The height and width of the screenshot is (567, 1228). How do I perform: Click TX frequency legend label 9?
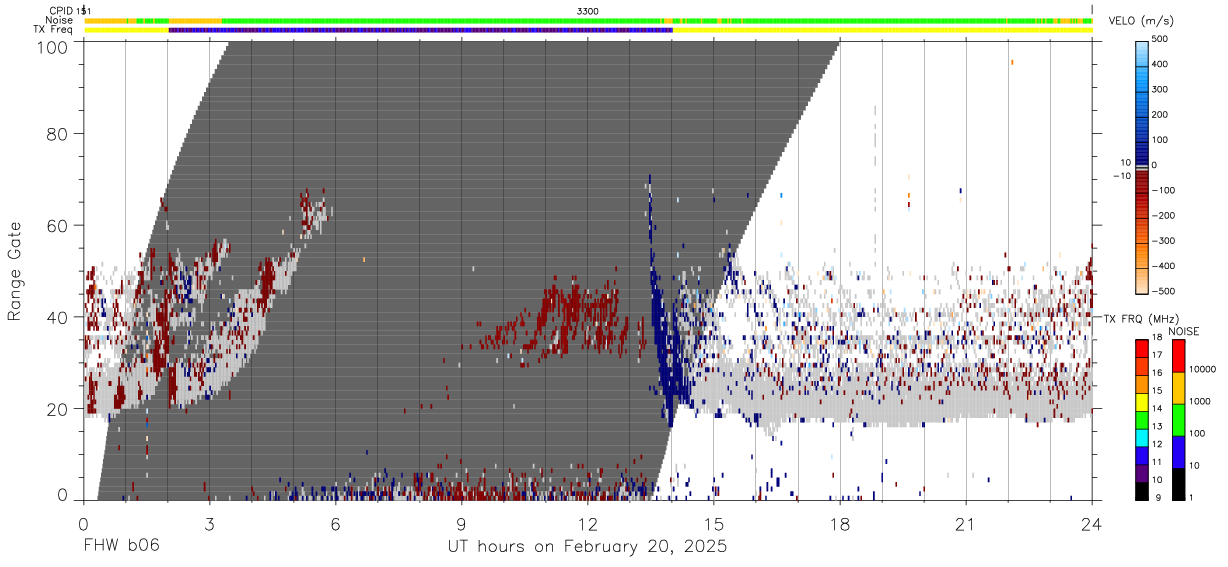1159,497
